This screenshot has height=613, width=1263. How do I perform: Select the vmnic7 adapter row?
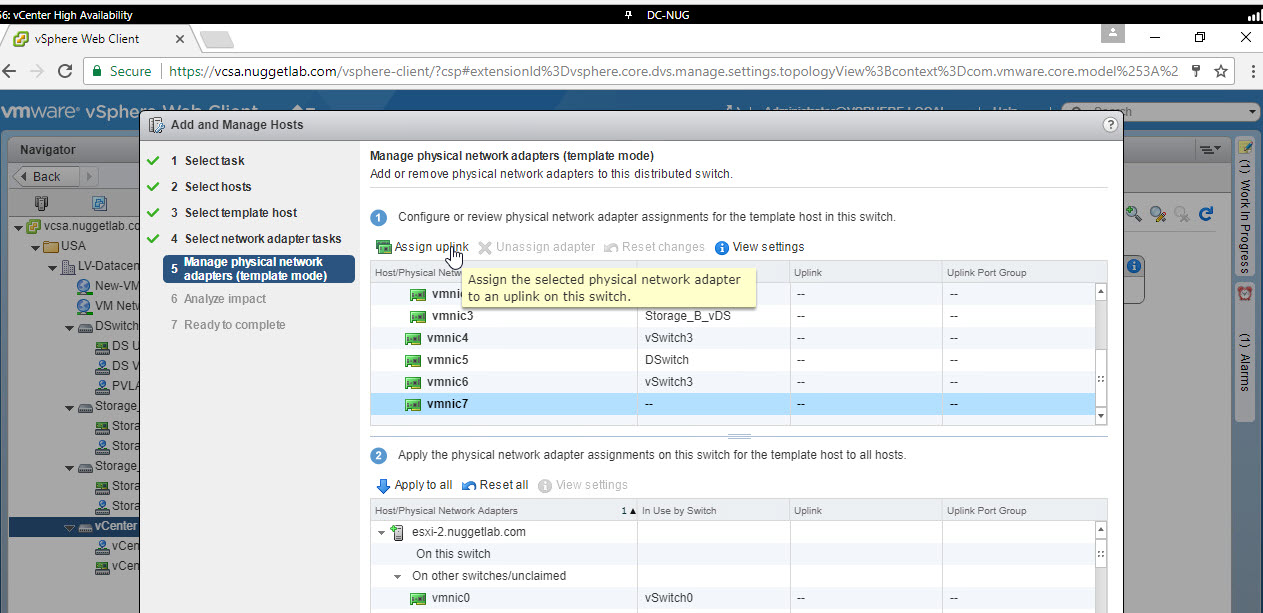pos(447,404)
